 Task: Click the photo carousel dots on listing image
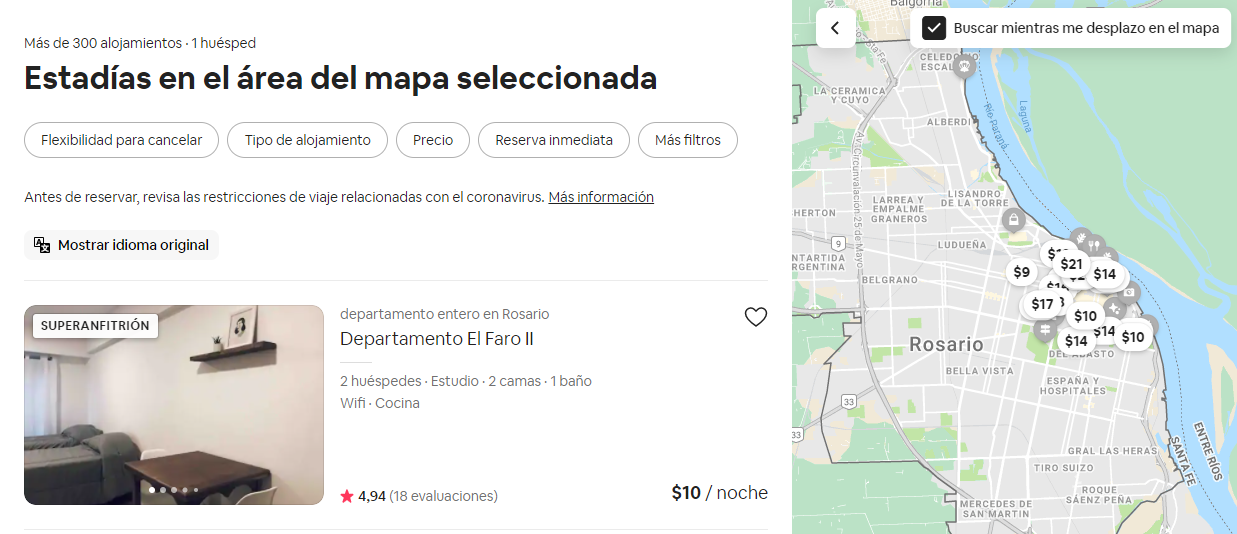(174, 490)
